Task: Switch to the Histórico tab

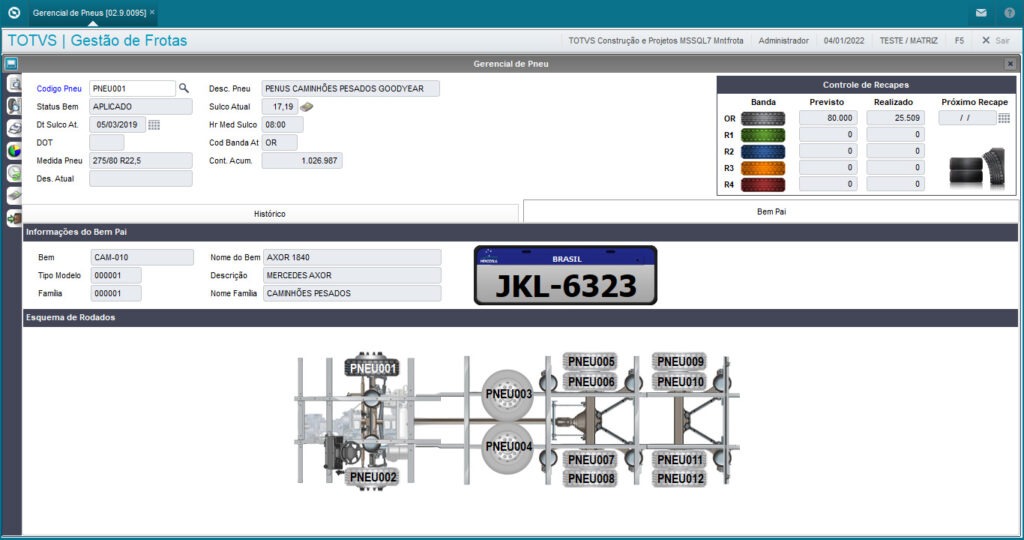Action: 270,214
